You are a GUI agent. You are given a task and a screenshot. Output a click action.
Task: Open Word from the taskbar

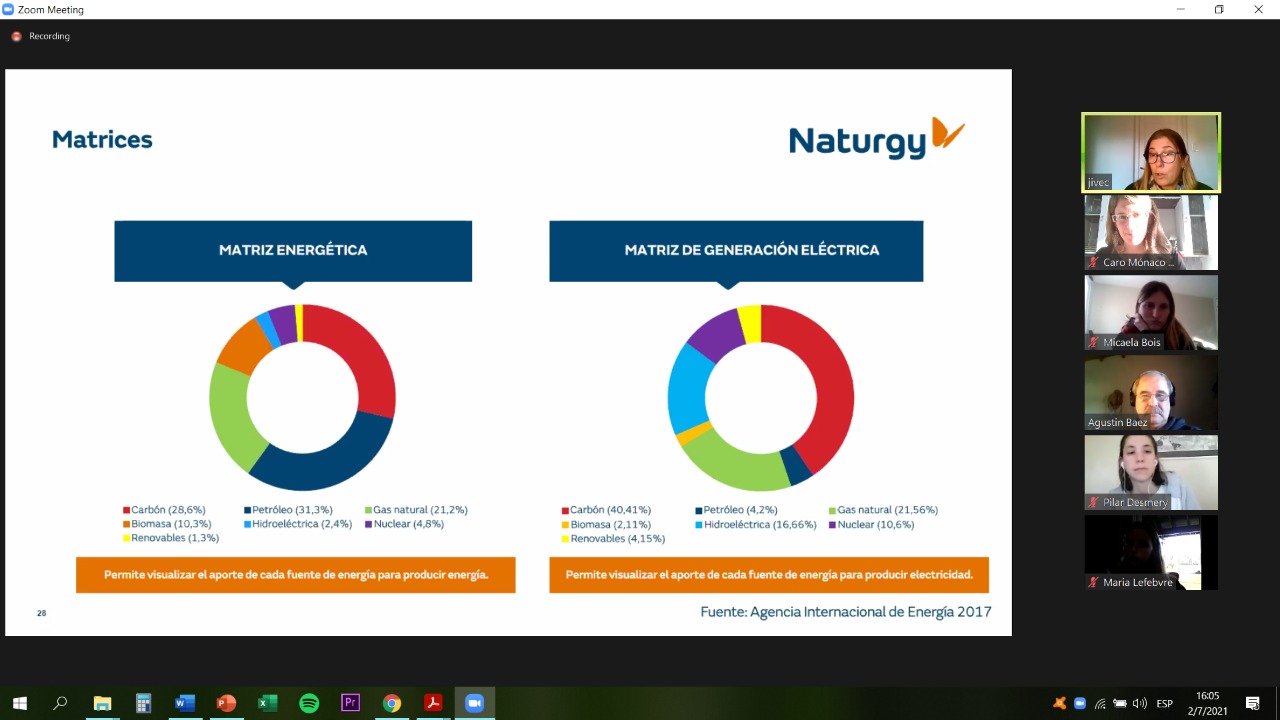184,703
